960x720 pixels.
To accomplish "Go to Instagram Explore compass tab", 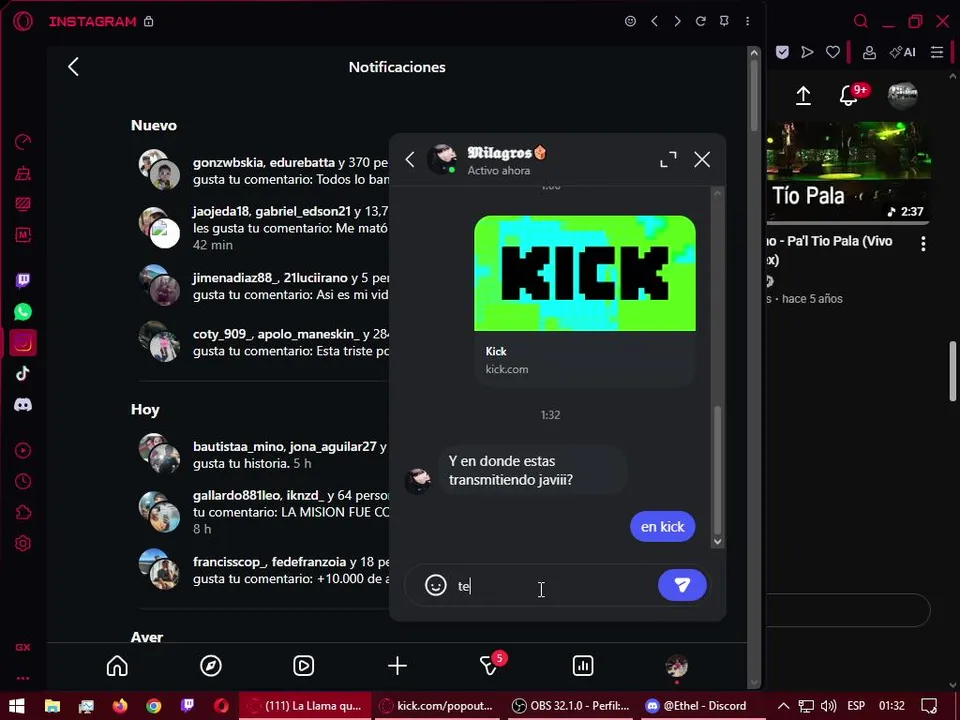I will tap(211, 666).
